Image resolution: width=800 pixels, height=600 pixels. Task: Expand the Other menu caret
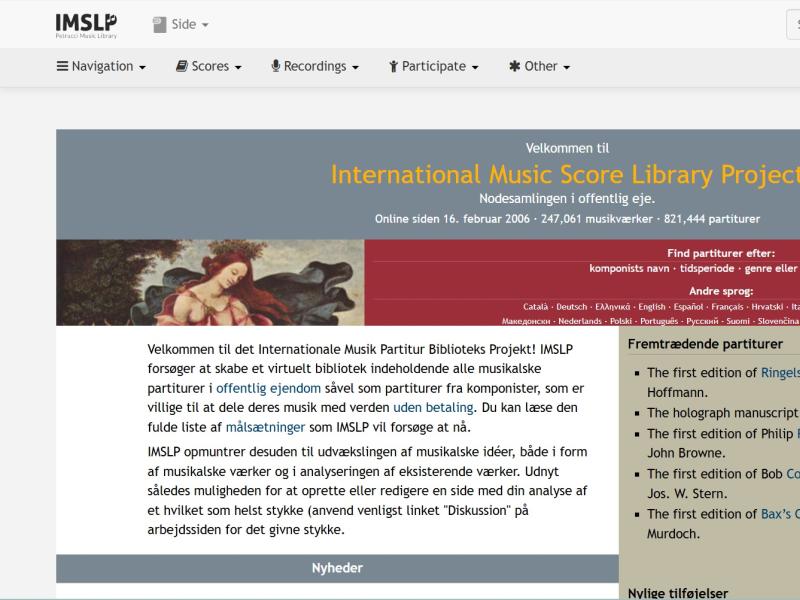coord(566,67)
